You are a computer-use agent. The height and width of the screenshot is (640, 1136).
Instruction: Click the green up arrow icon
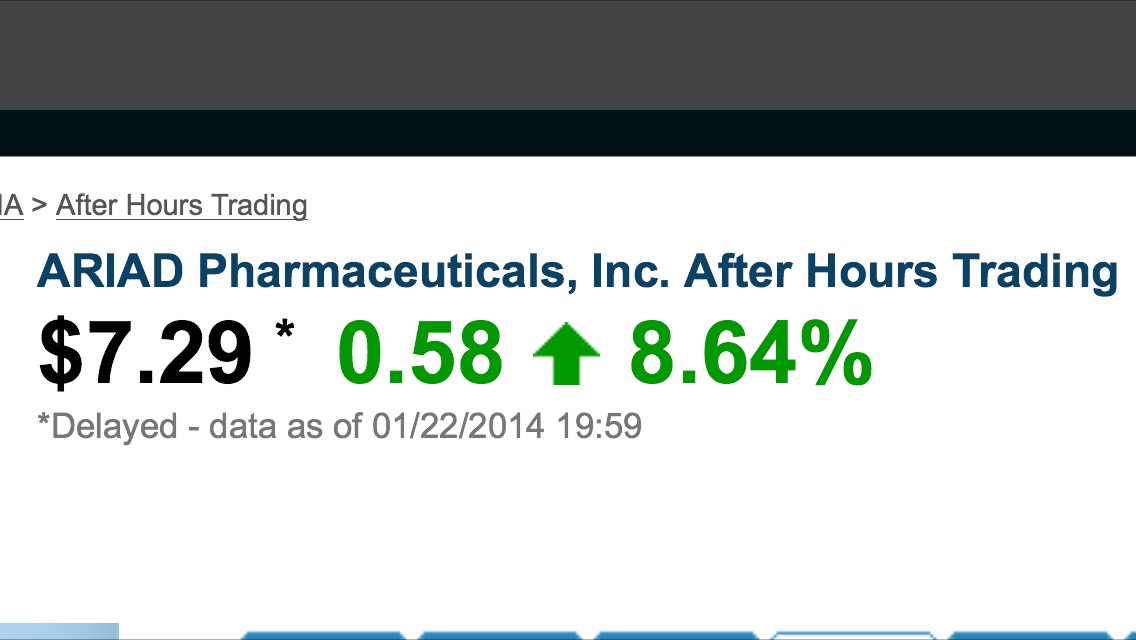pyautogui.click(x=566, y=354)
